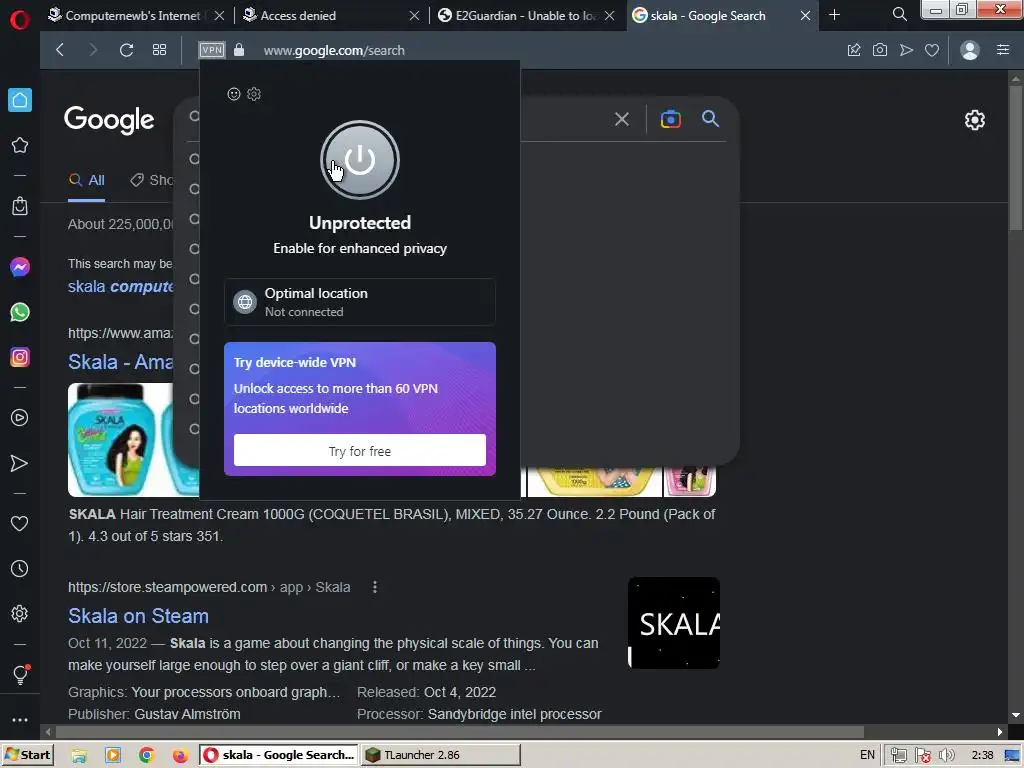Click the site security lock icon
Viewport: 1024px width, 768px height.
pyautogui.click(x=239, y=50)
